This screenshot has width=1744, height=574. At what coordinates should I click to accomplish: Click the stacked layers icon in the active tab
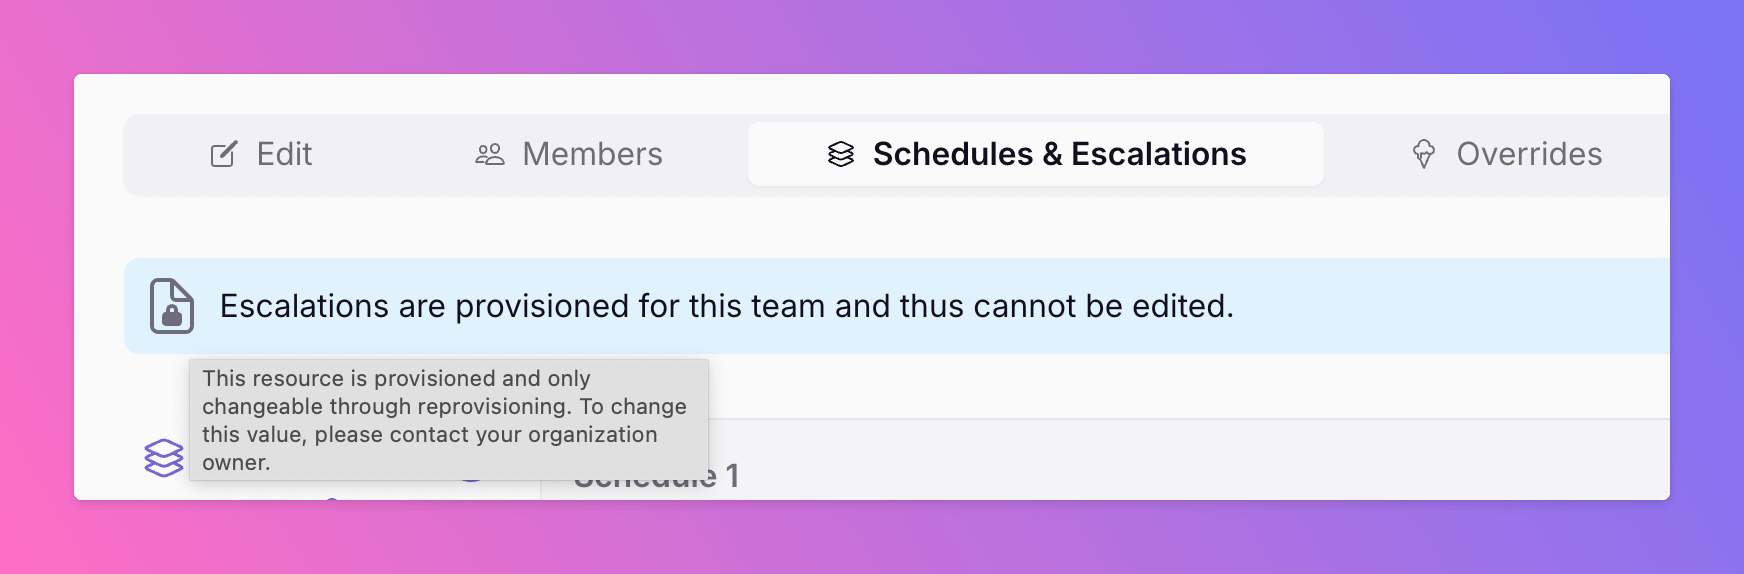point(841,154)
